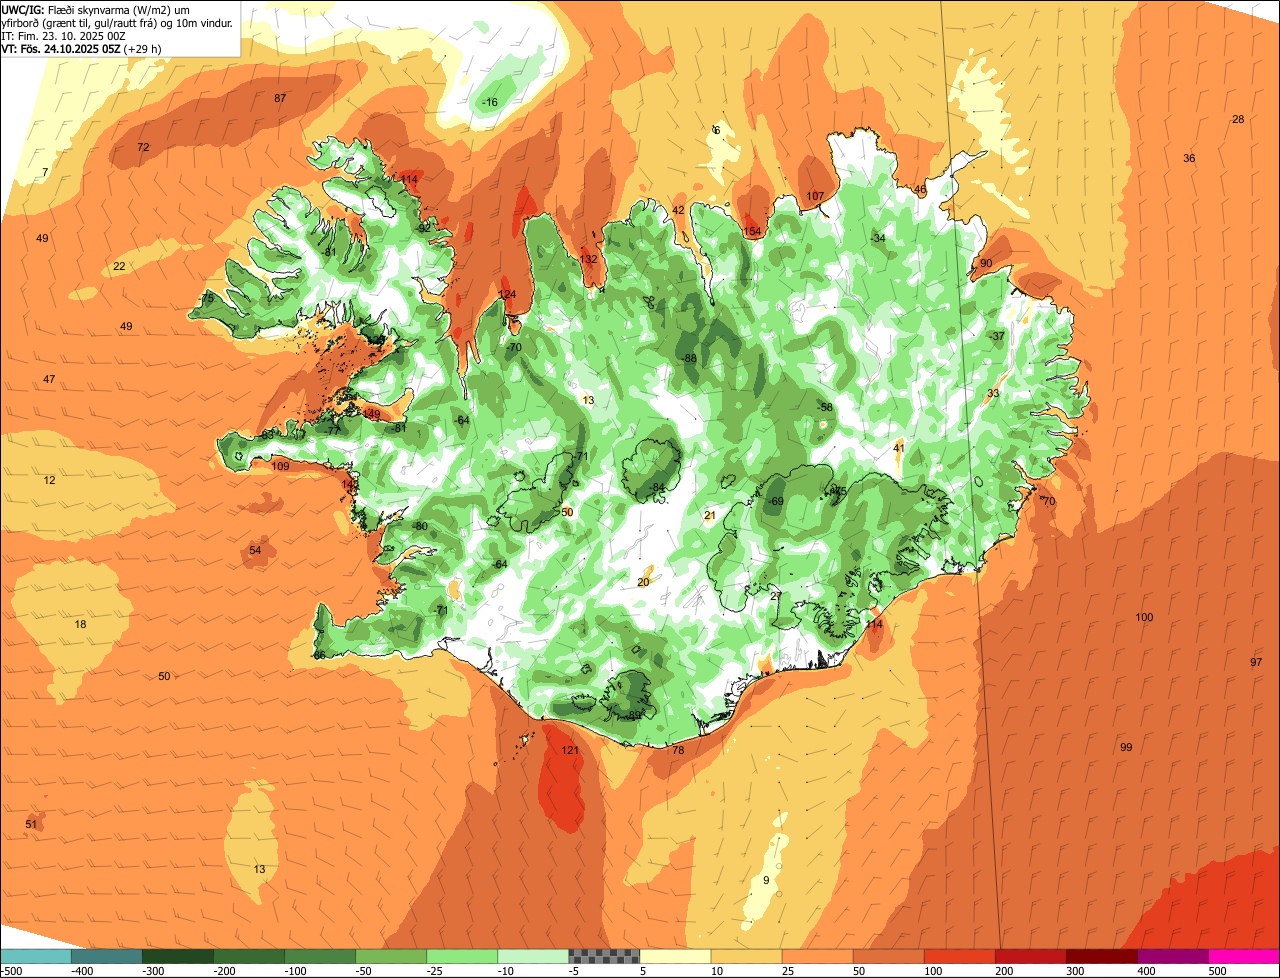The width and height of the screenshot is (1280, 978).
Task: Click the map value '20' in the southern interior
Action: click(643, 582)
